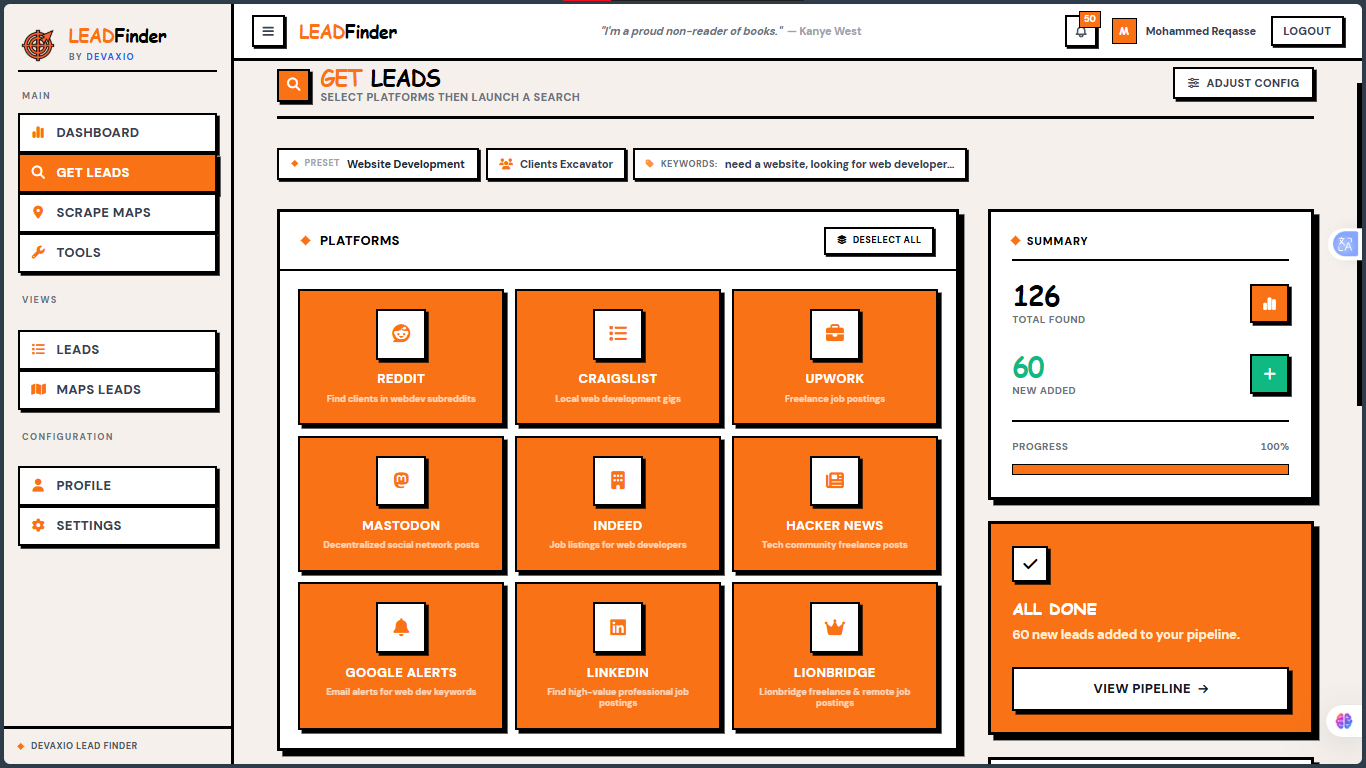Image resolution: width=1366 pixels, height=768 pixels.
Task: Click the Google Alerts bell icon
Action: tap(401, 628)
